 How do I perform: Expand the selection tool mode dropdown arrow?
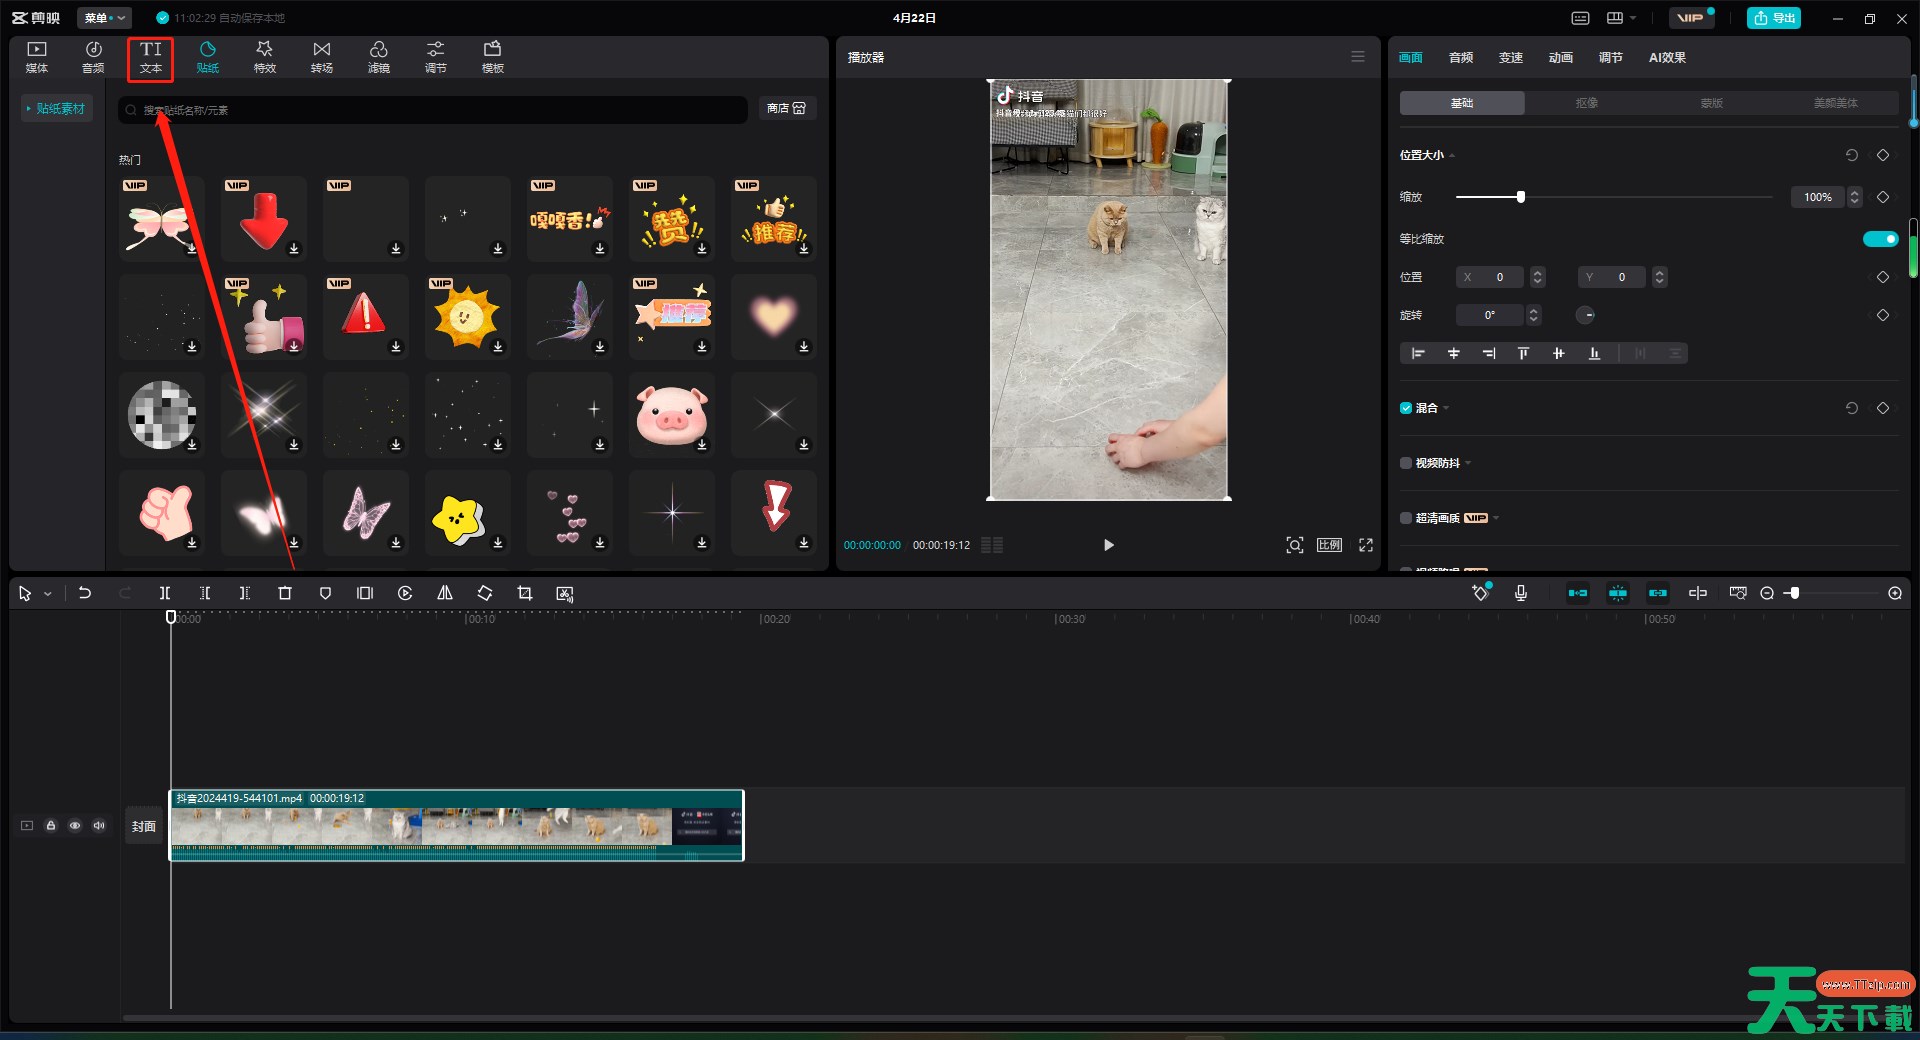pyautogui.click(x=47, y=594)
